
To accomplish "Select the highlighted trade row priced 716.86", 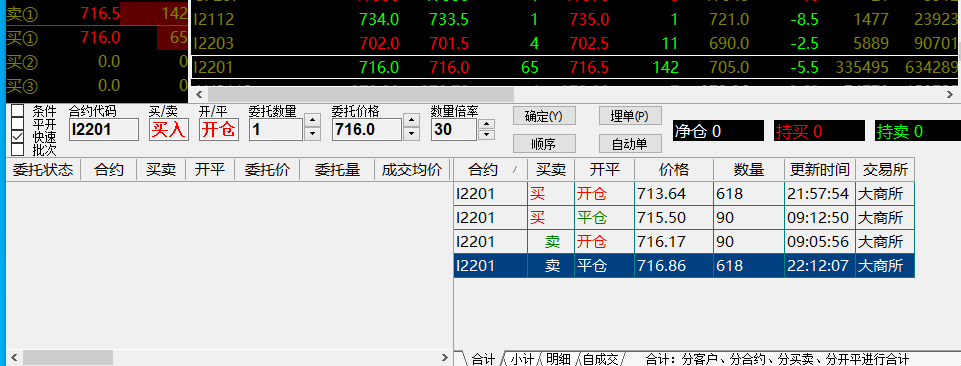I will (x=684, y=265).
